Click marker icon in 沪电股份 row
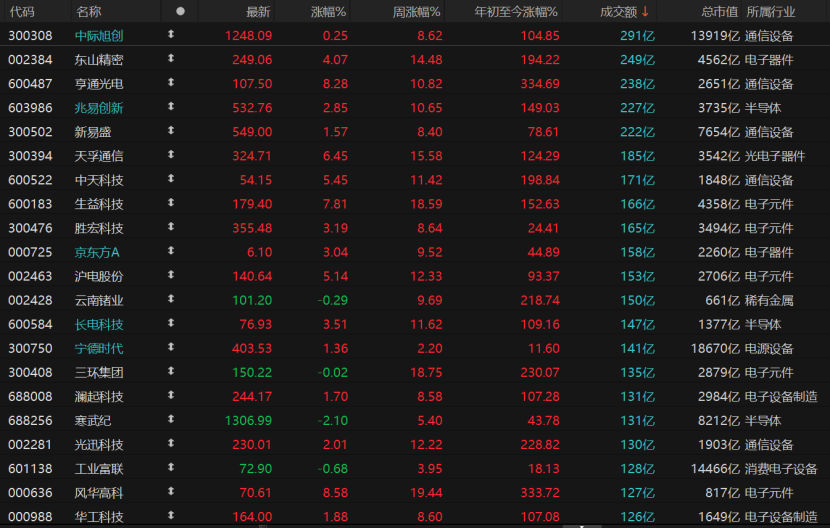The width and height of the screenshot is (830, 529). [x=171, y=275]
